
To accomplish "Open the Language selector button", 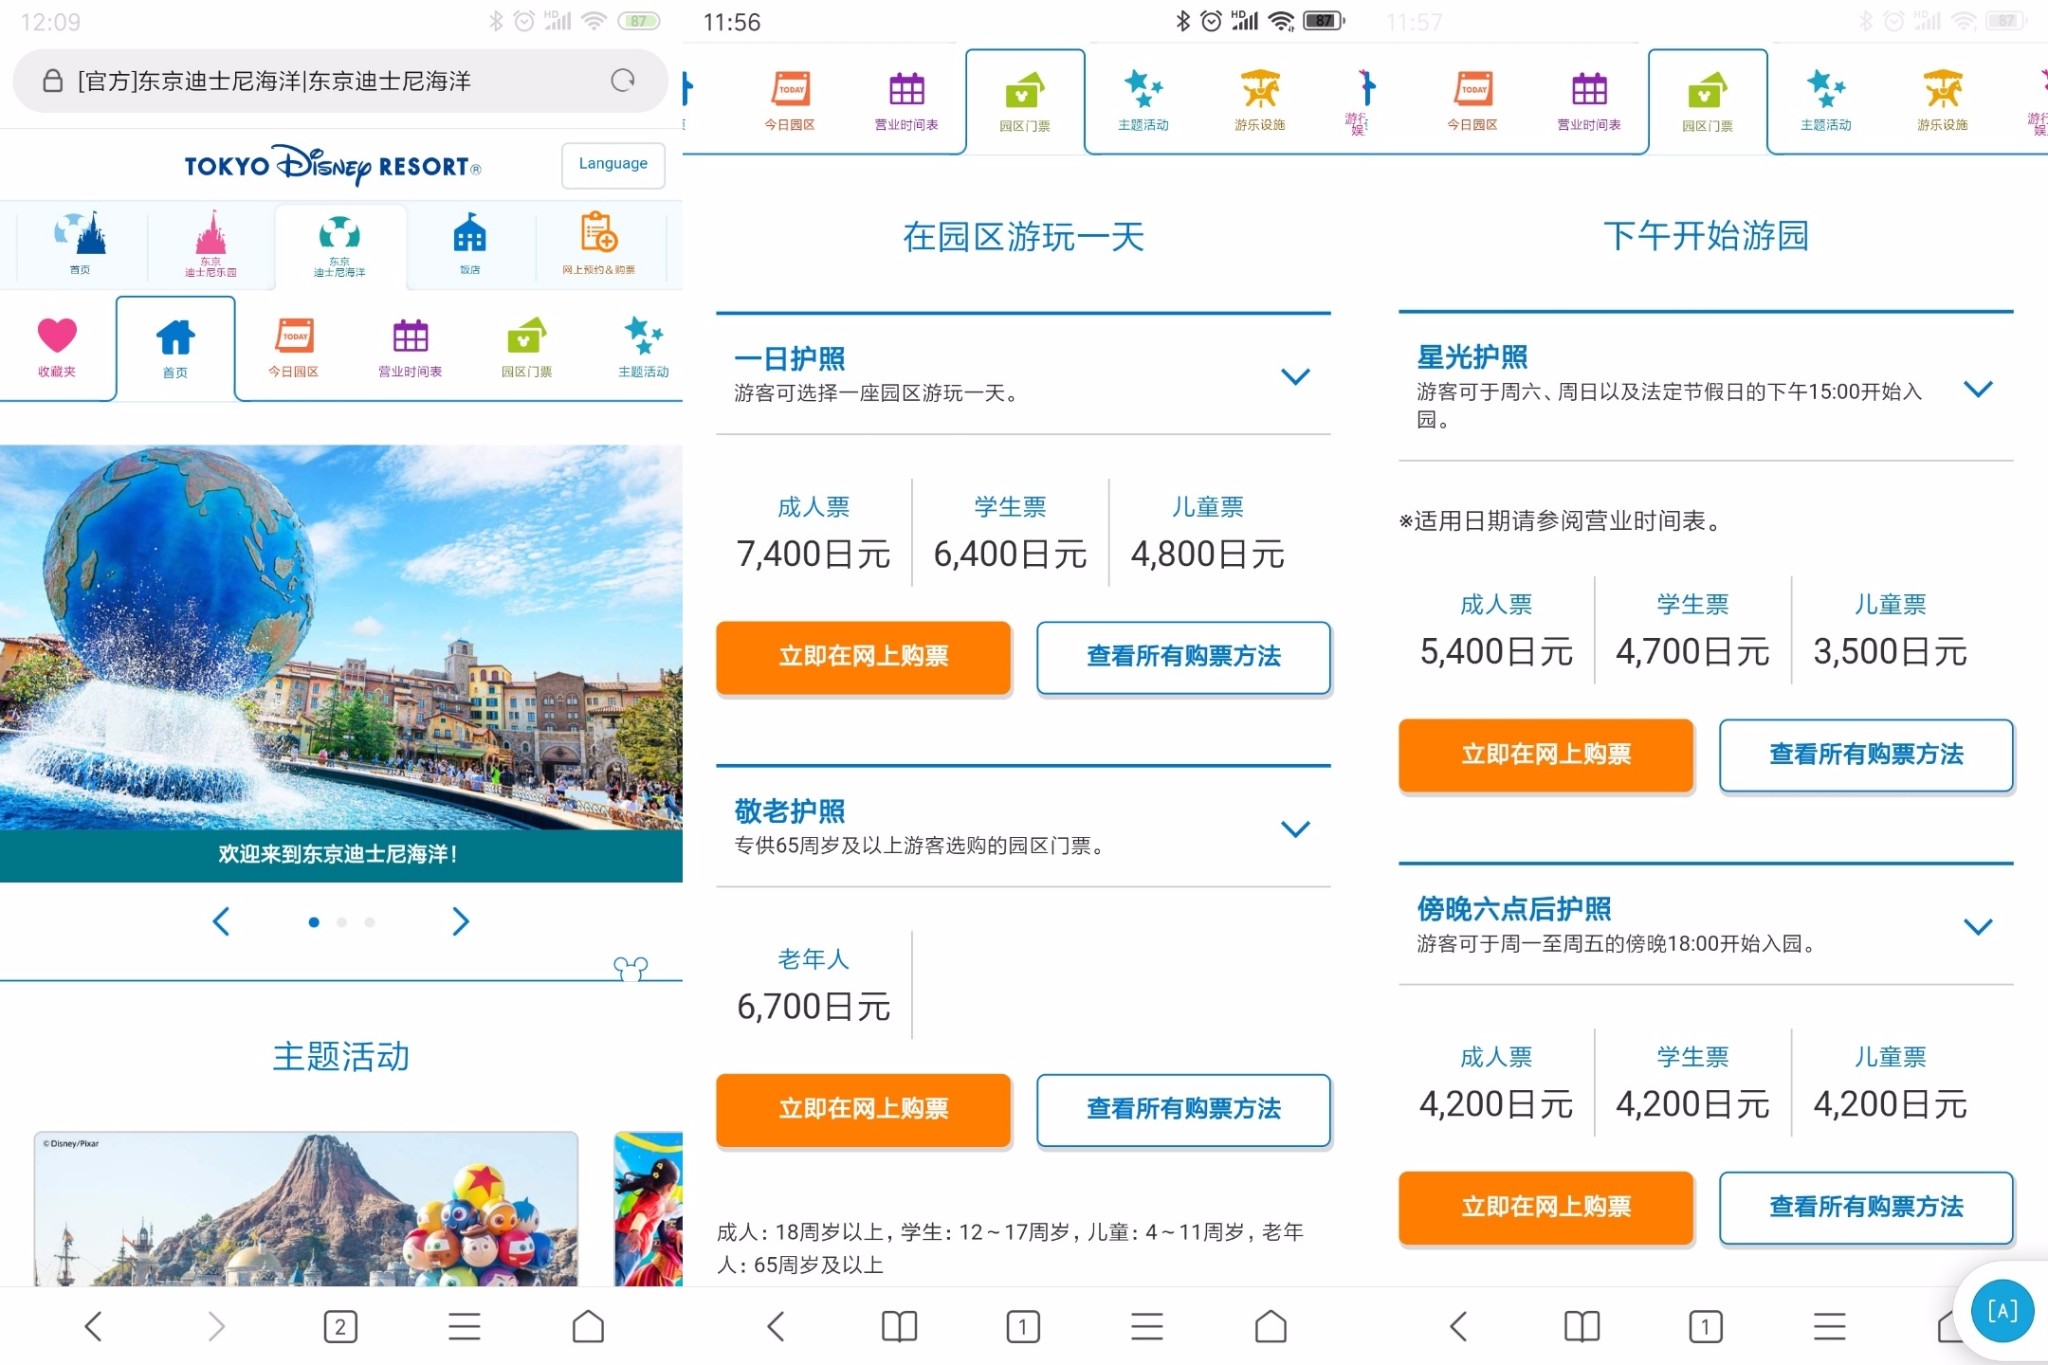I will (613, 164).
